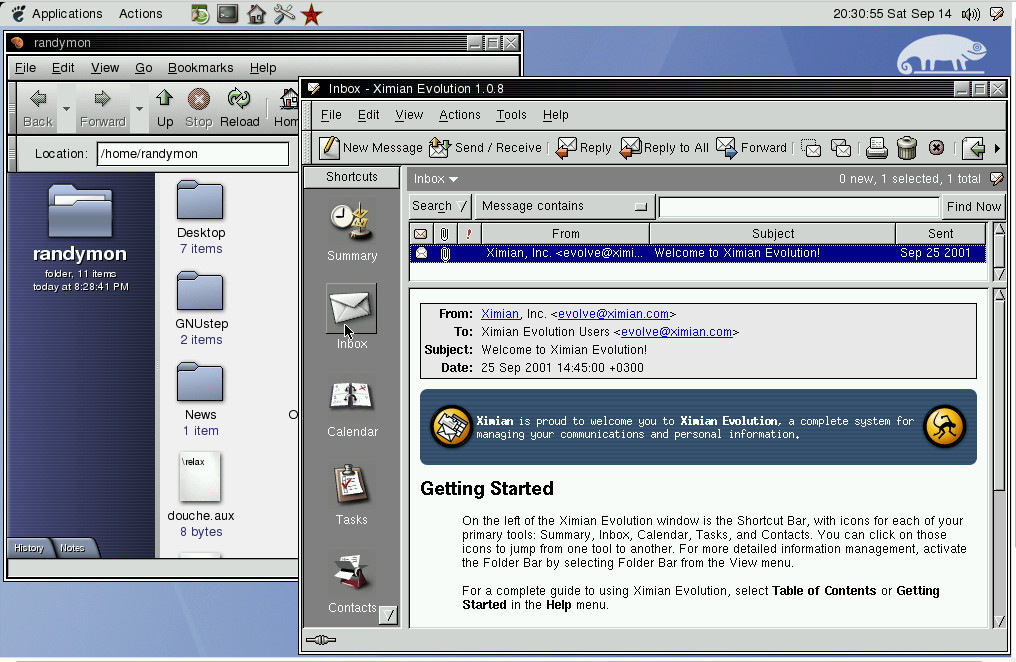Click the message preview vertical scrollbar
This screenshot has width=1016, height=662.
tap(999, 458)
